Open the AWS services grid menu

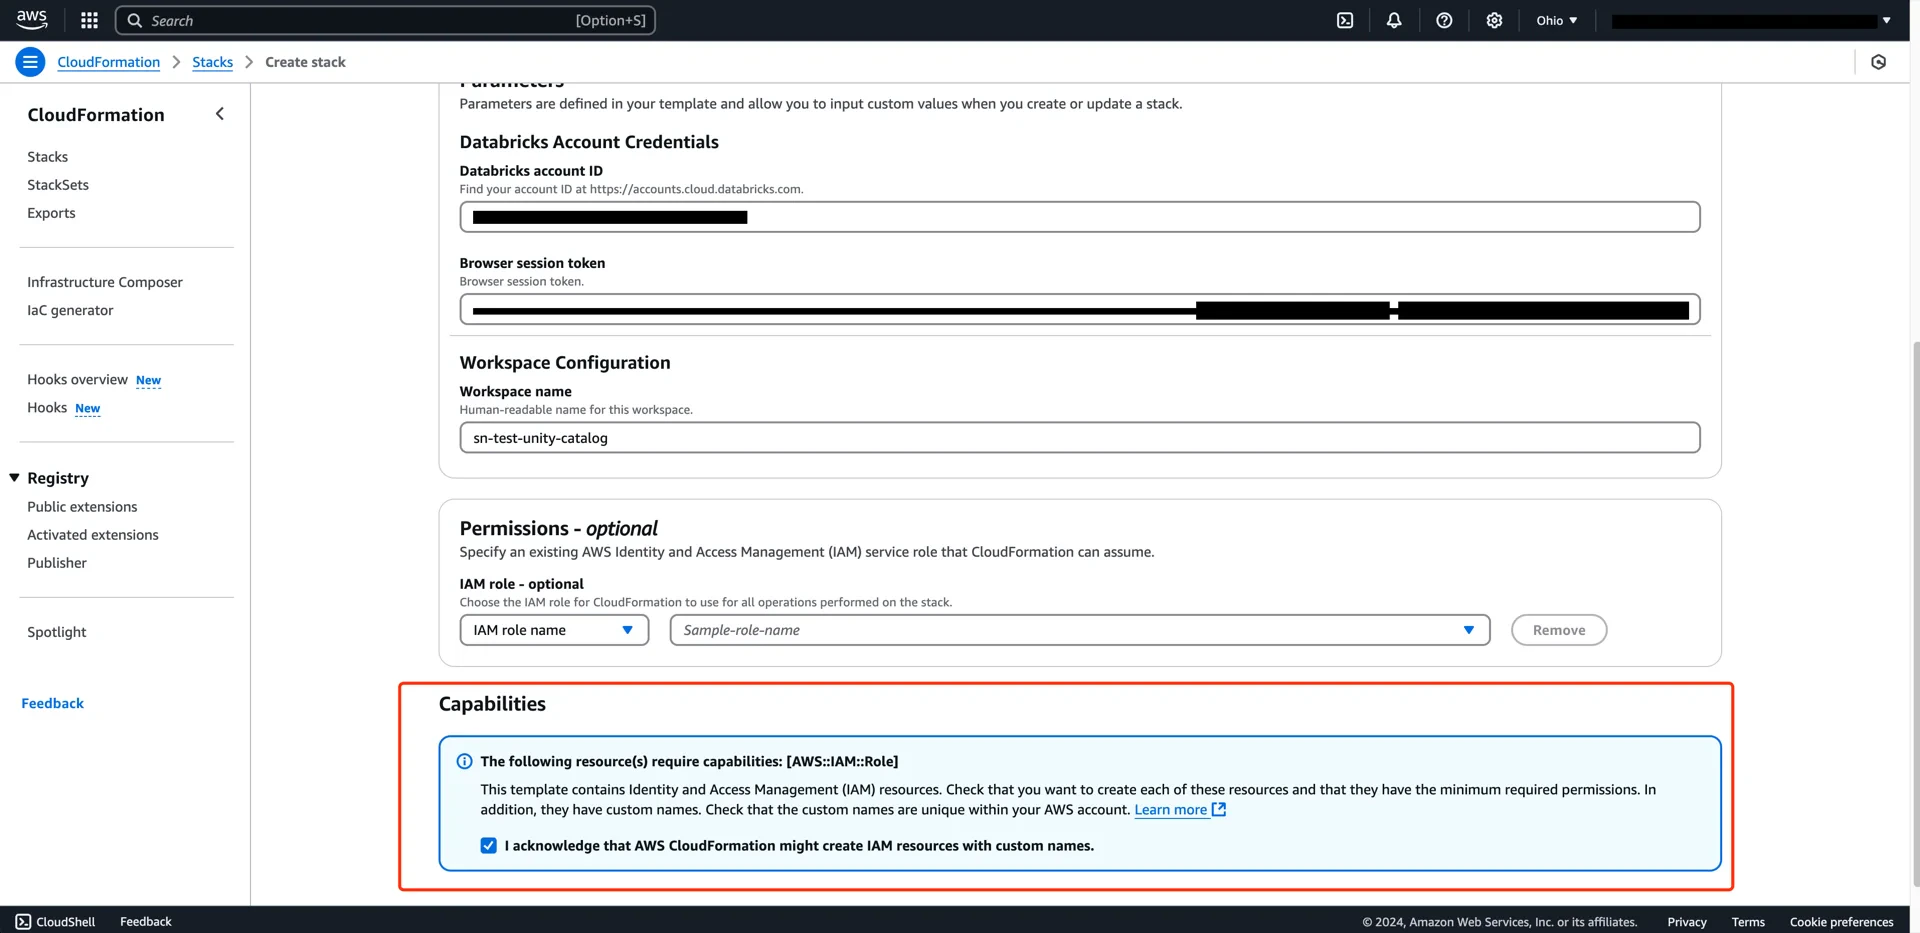coord(89,20)
